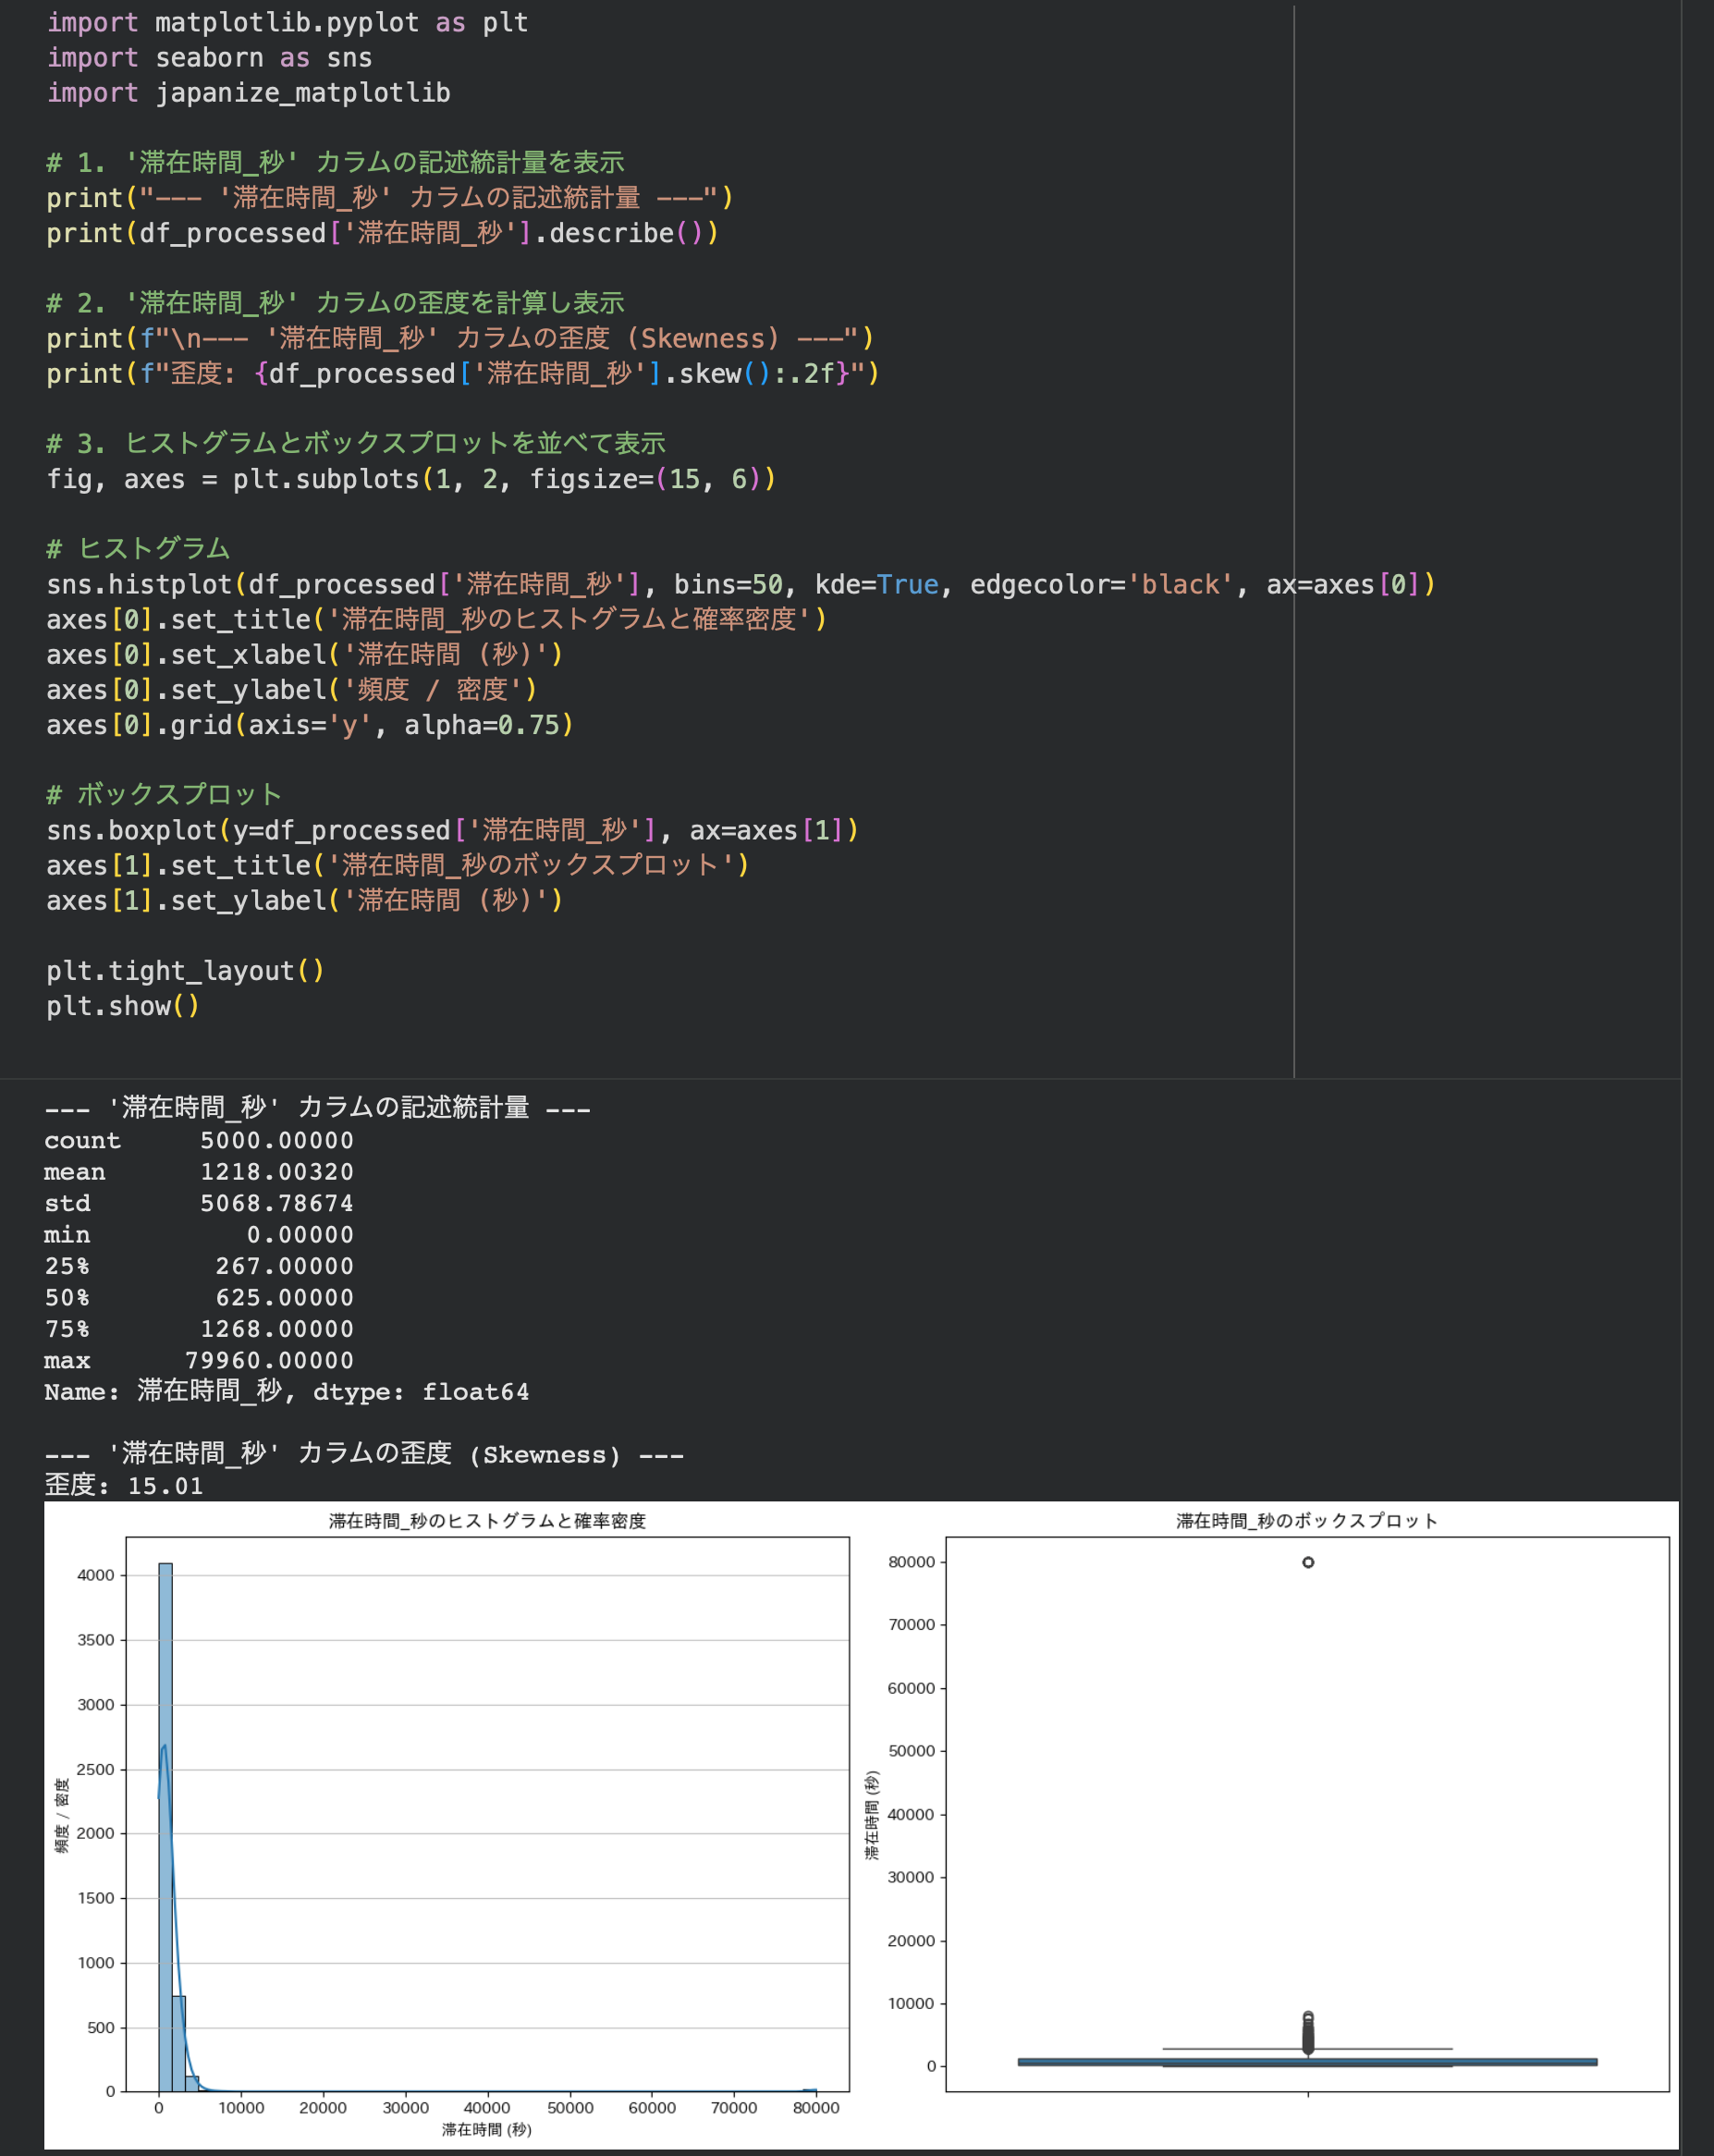Click the print line calling describe()
1714x2156 pixels.
(x=382, y=233)
